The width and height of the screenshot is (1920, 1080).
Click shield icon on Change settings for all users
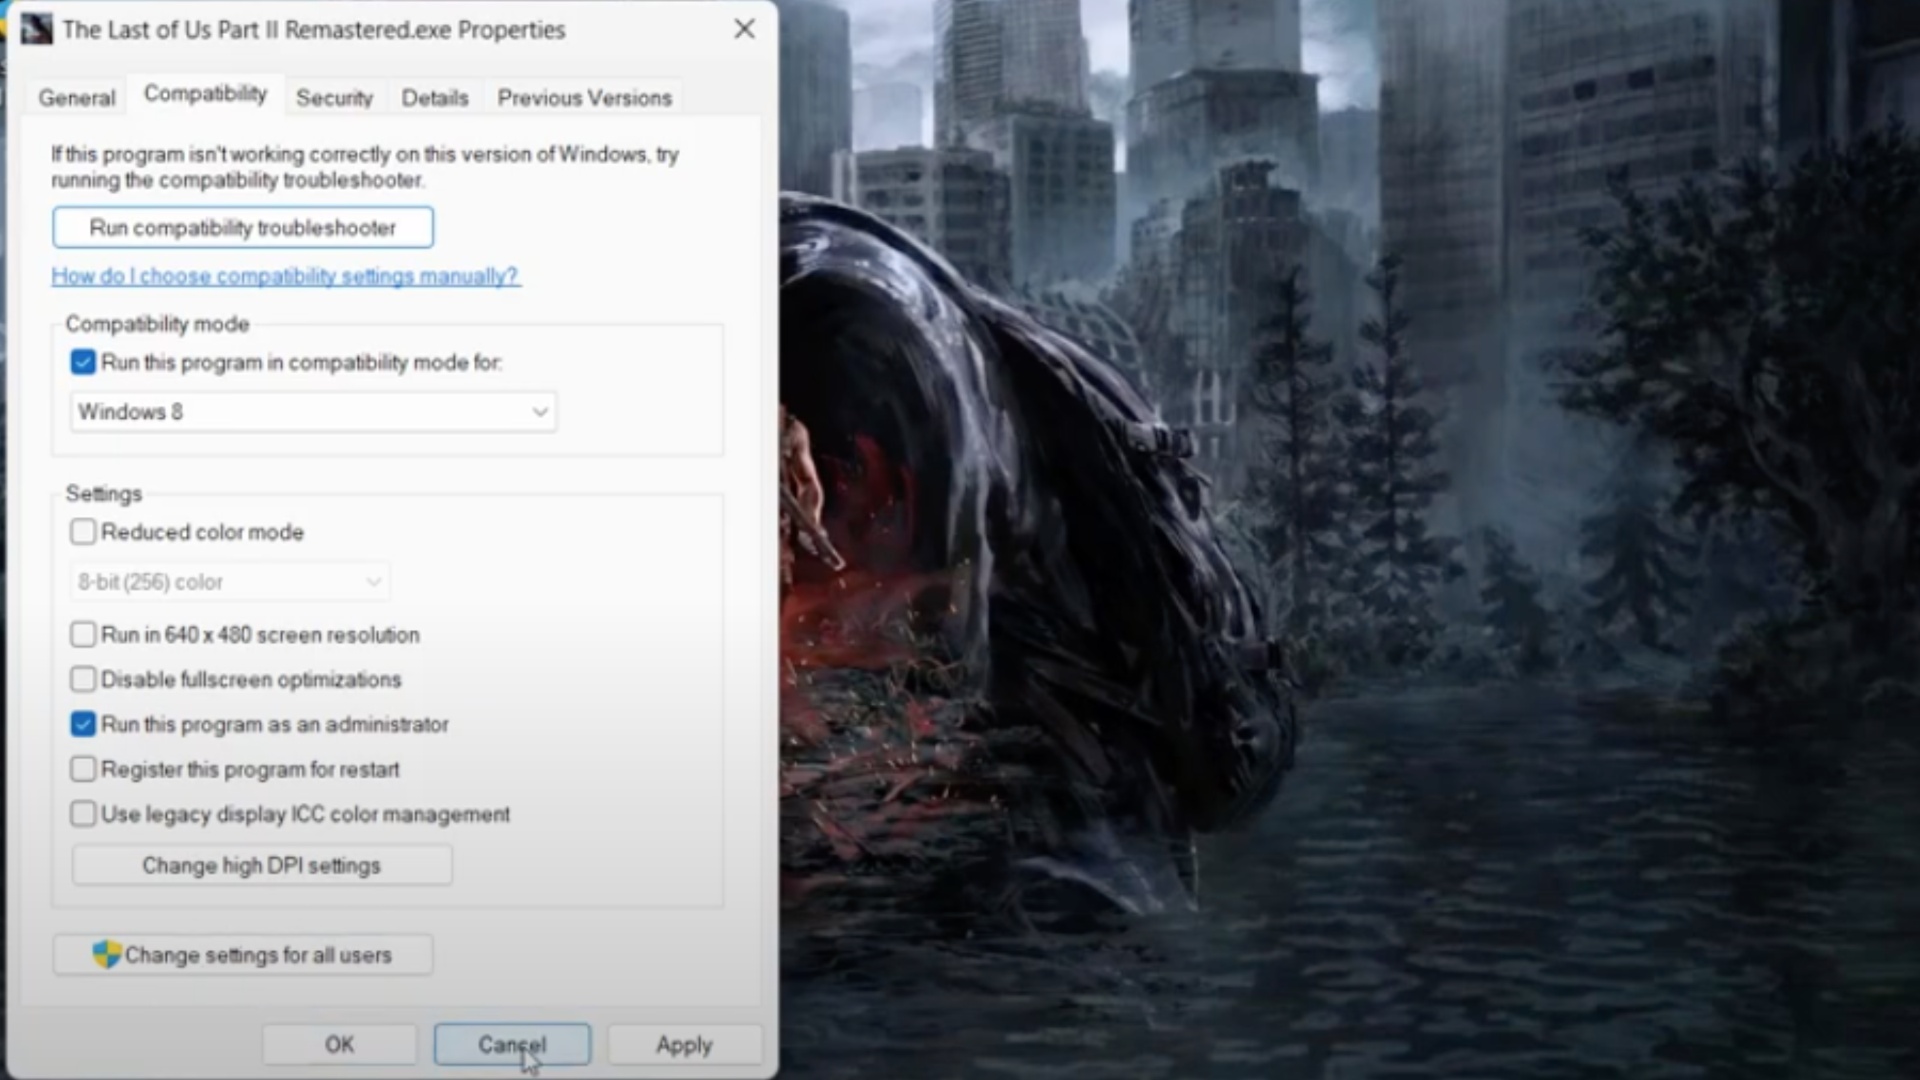[x=106, y=954]
